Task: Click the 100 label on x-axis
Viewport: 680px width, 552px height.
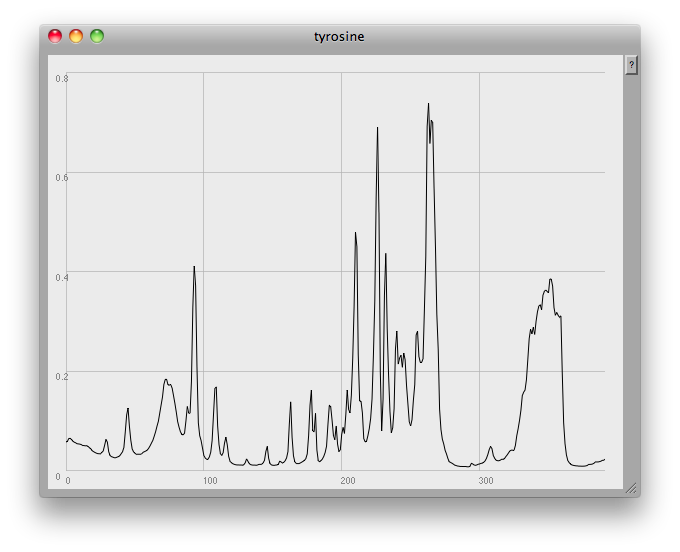Action: (x=210, y=482)
